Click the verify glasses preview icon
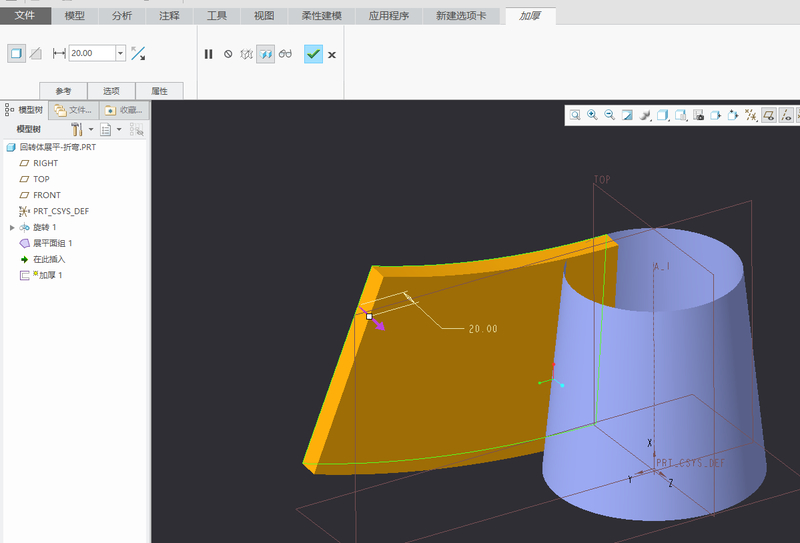Screen dimensions: 800x543 (x=285, y=54)
